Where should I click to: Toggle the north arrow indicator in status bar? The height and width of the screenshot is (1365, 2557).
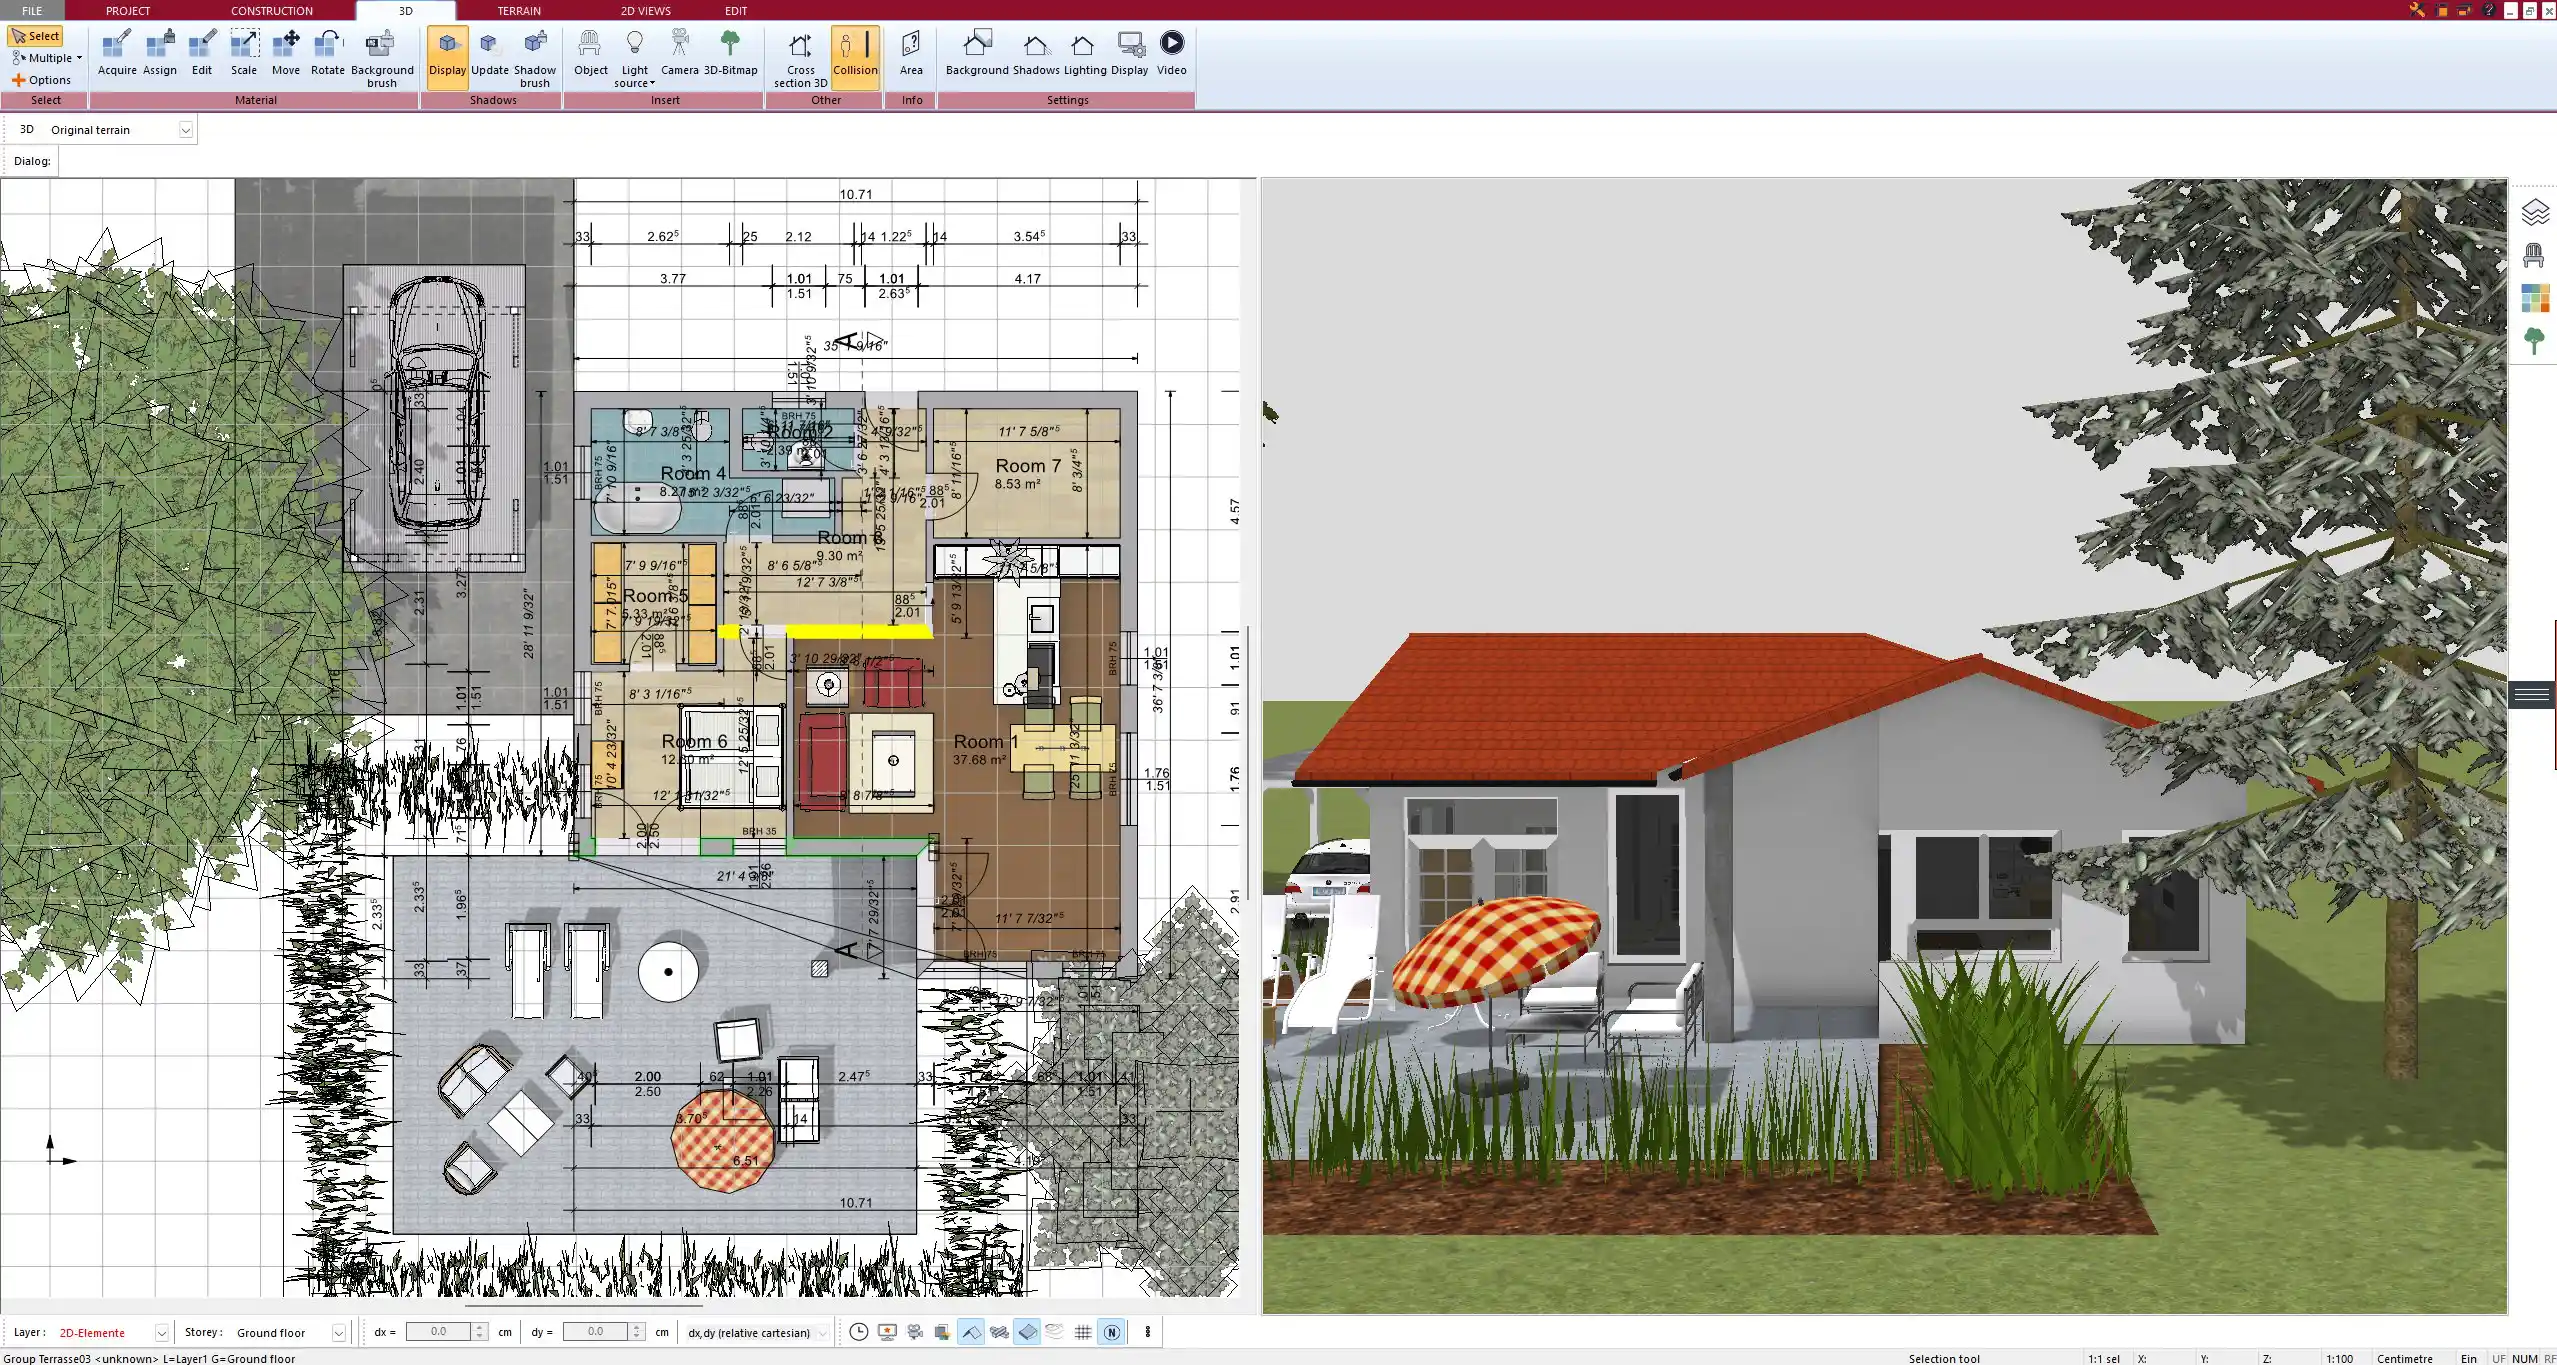1111,1332
